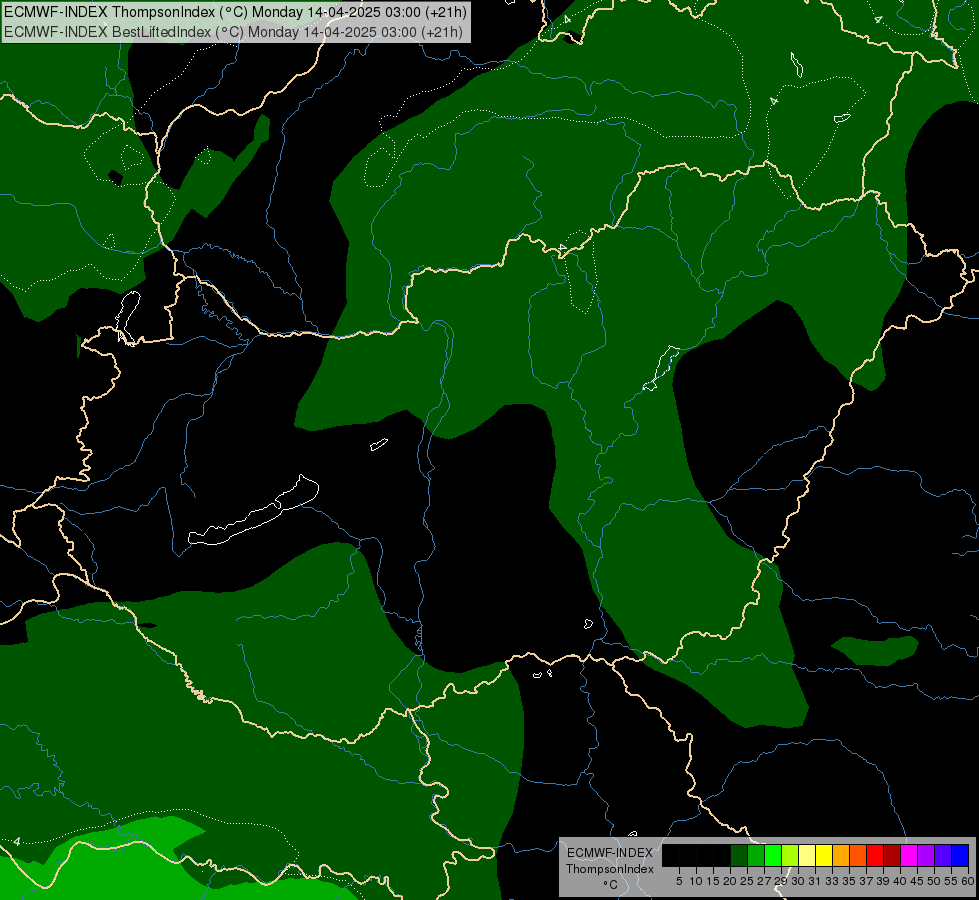
Task: Click the legend tick value 10
Action: (696, 881)
